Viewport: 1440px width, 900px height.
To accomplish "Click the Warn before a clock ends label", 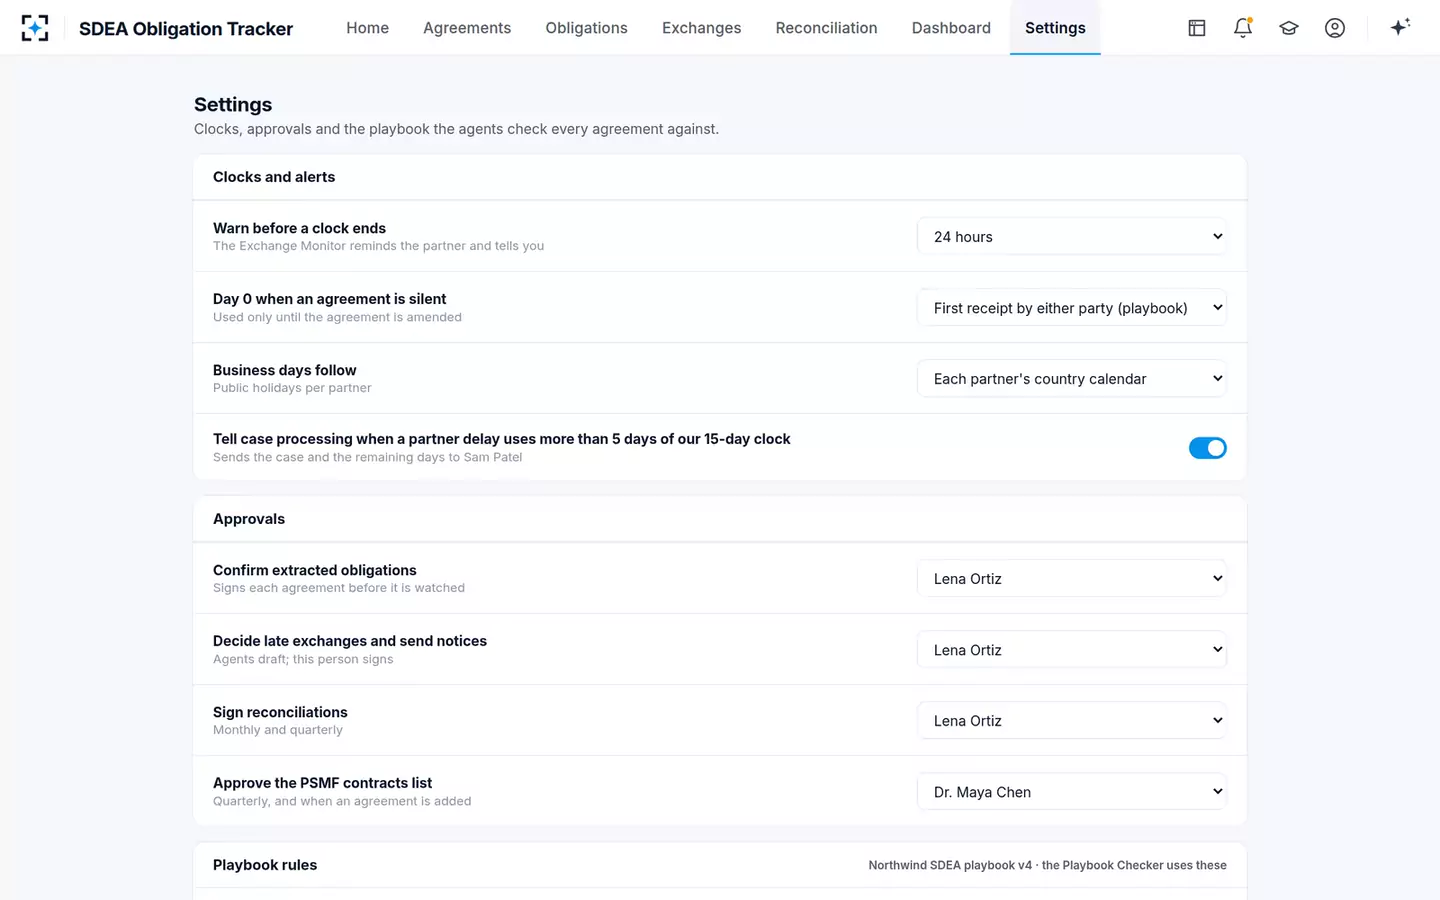I will 299,228.
